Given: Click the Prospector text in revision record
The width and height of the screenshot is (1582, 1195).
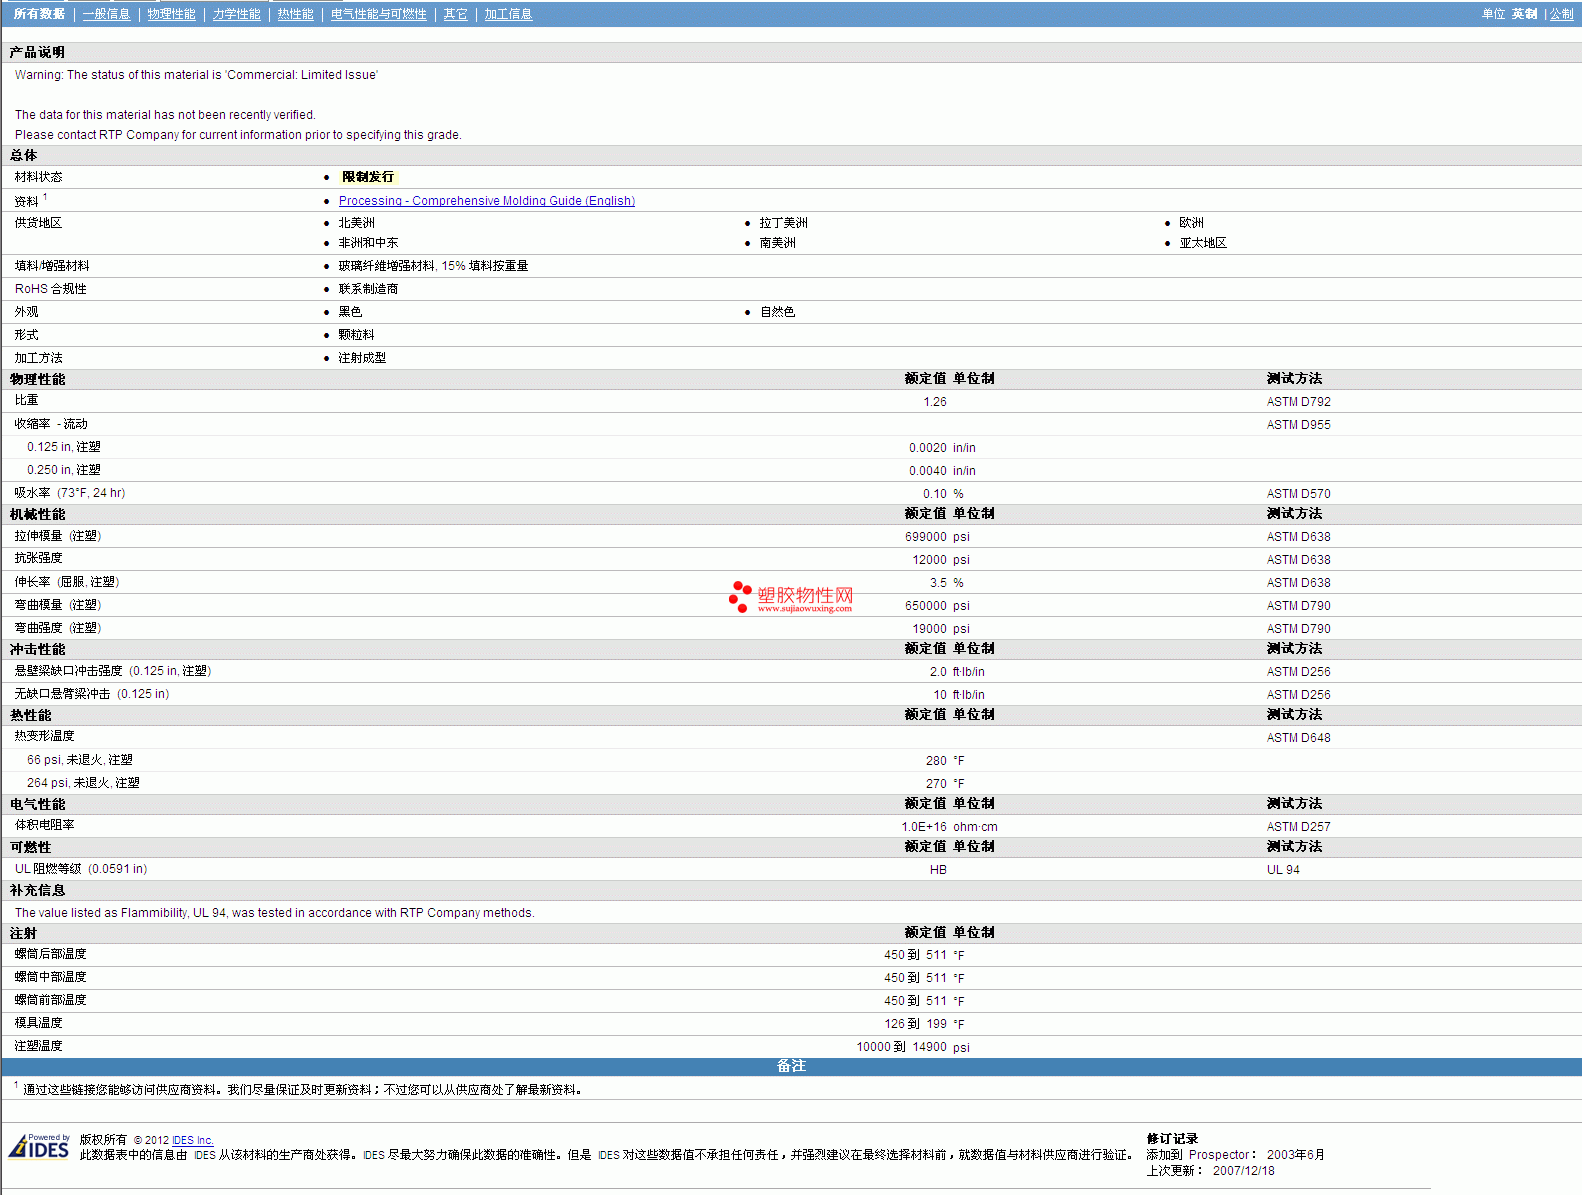Looking at the screenshot, I should click(1219, 1155).
